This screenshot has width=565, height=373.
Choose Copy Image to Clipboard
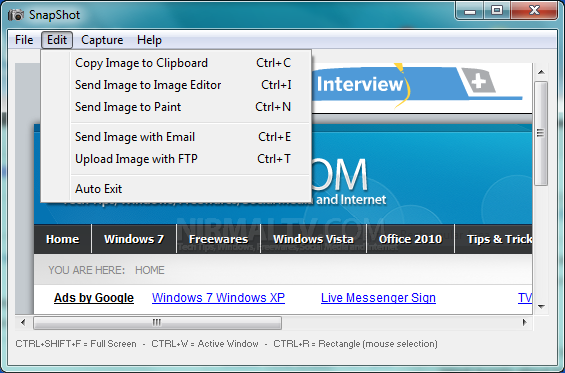(x=176, y=63)
